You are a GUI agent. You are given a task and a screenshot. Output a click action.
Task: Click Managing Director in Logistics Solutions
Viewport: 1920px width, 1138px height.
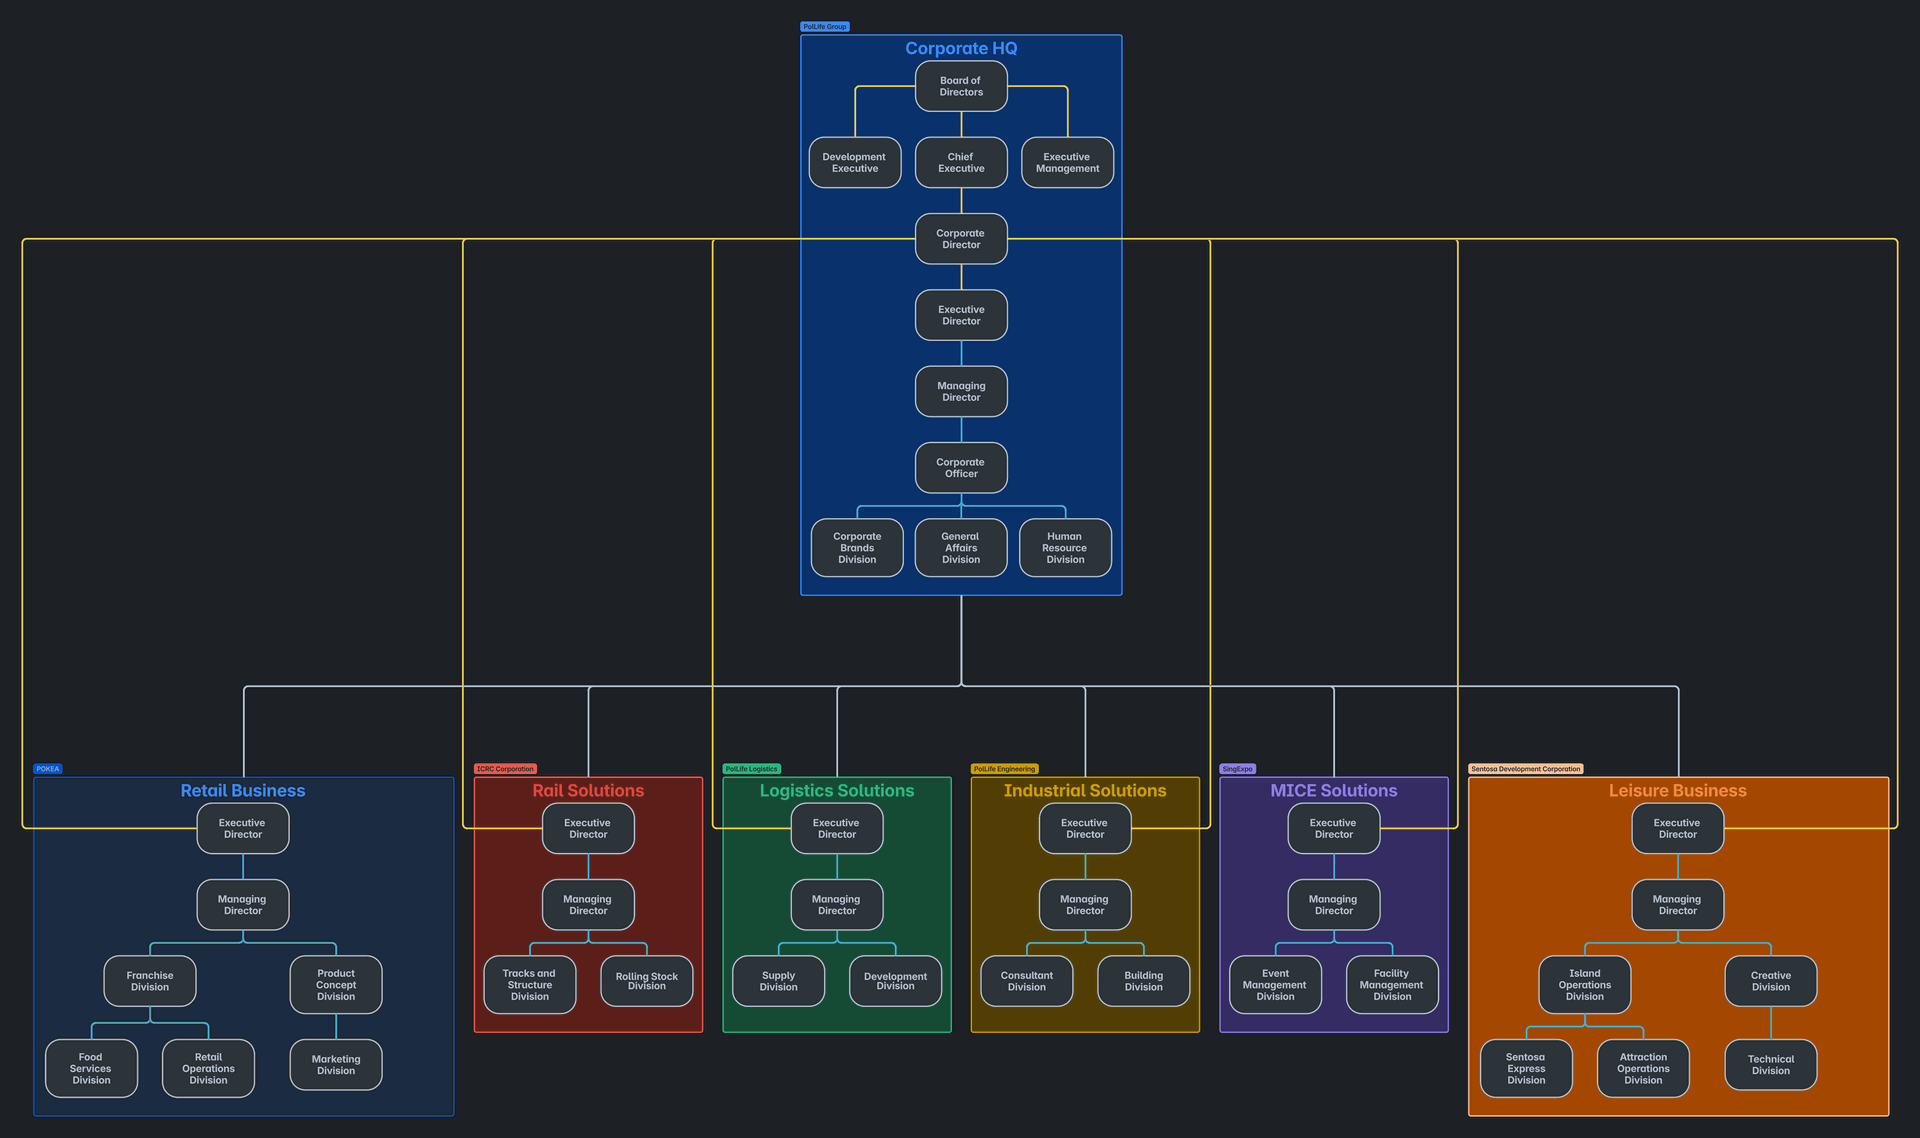pyautogui.click(x=837, y=905)
